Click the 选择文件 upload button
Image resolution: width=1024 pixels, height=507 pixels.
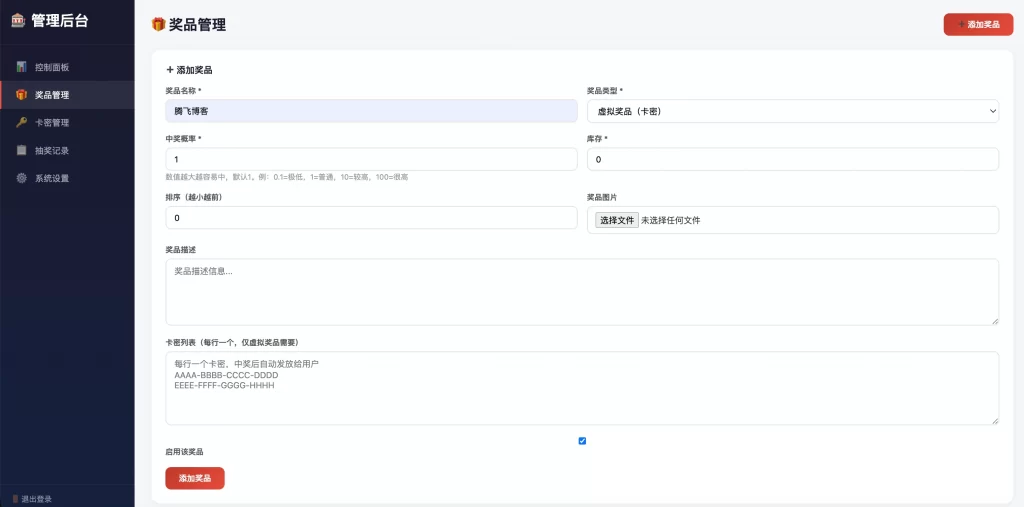point(617,220)
